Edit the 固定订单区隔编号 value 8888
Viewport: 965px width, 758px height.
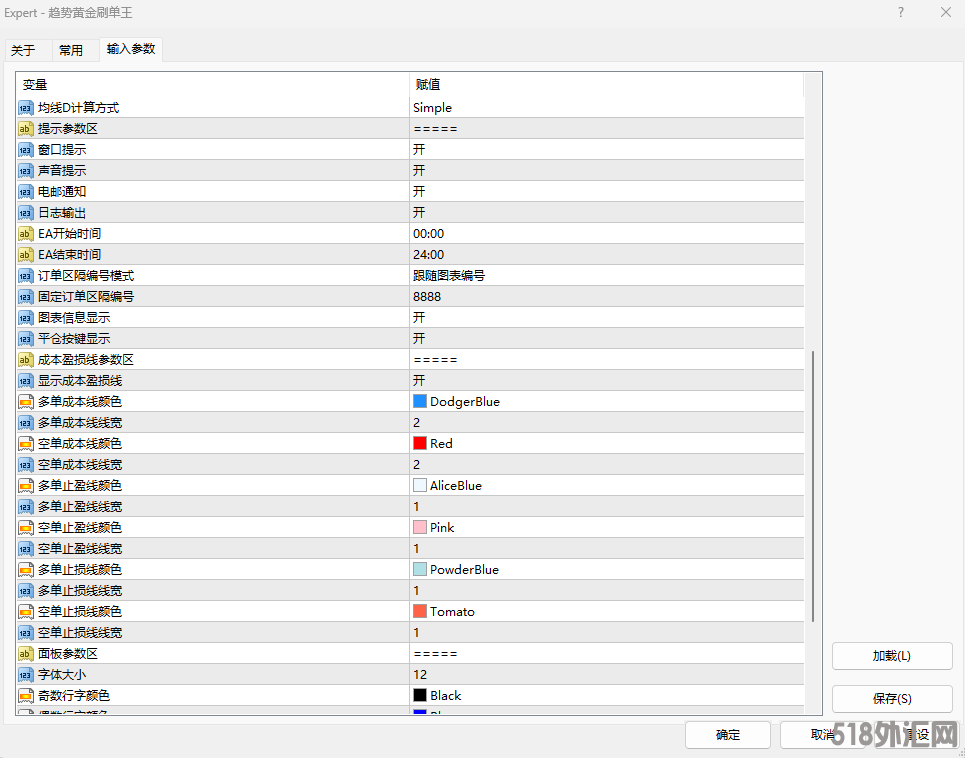(x=427, y=297)
